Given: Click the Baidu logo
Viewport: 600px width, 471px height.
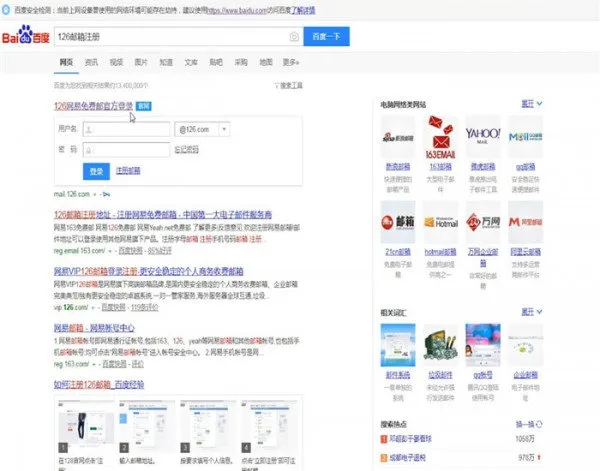Looking at the screenshot, I should coord(26,35).
